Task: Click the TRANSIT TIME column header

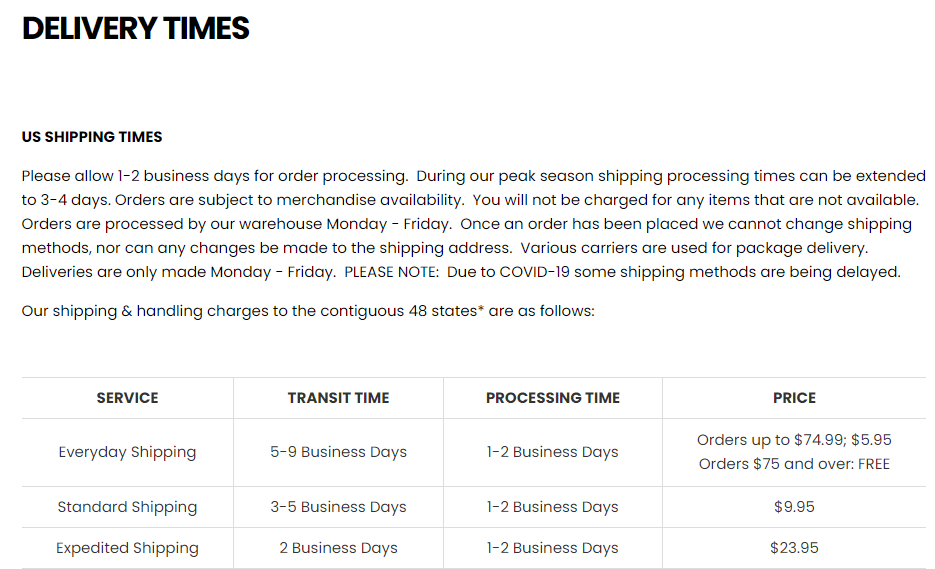Action: [338, 398]
